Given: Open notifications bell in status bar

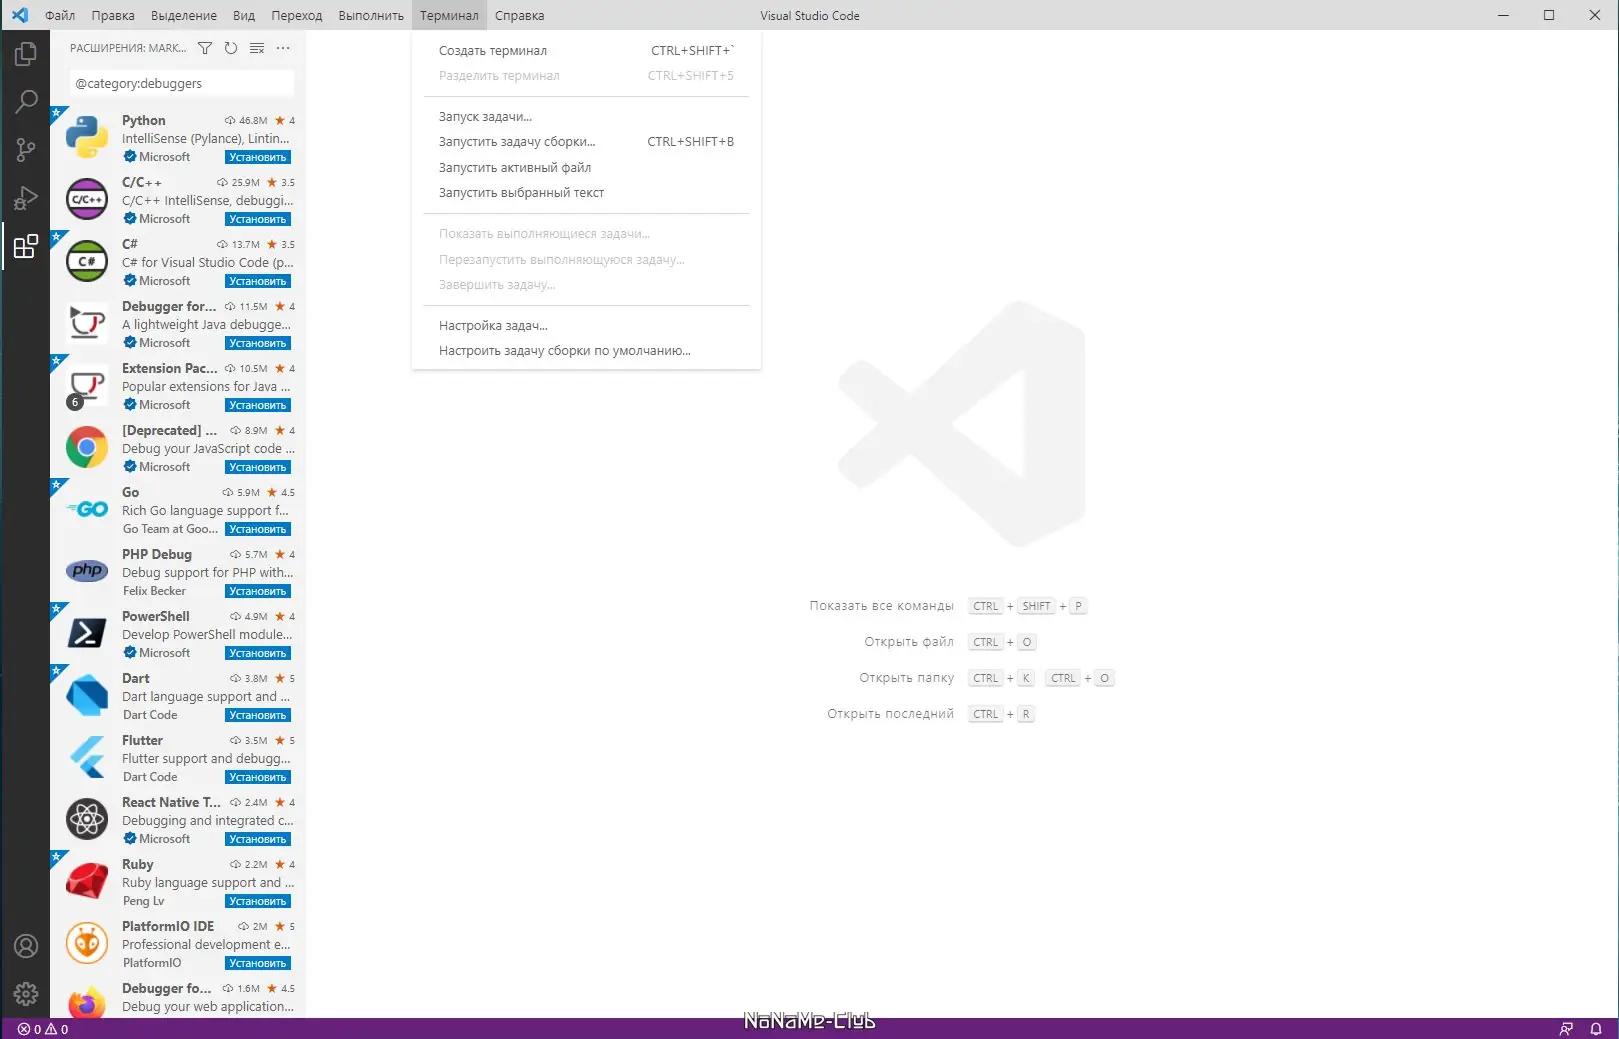Looking at the screenshot, I should tap(1596, 1029).
